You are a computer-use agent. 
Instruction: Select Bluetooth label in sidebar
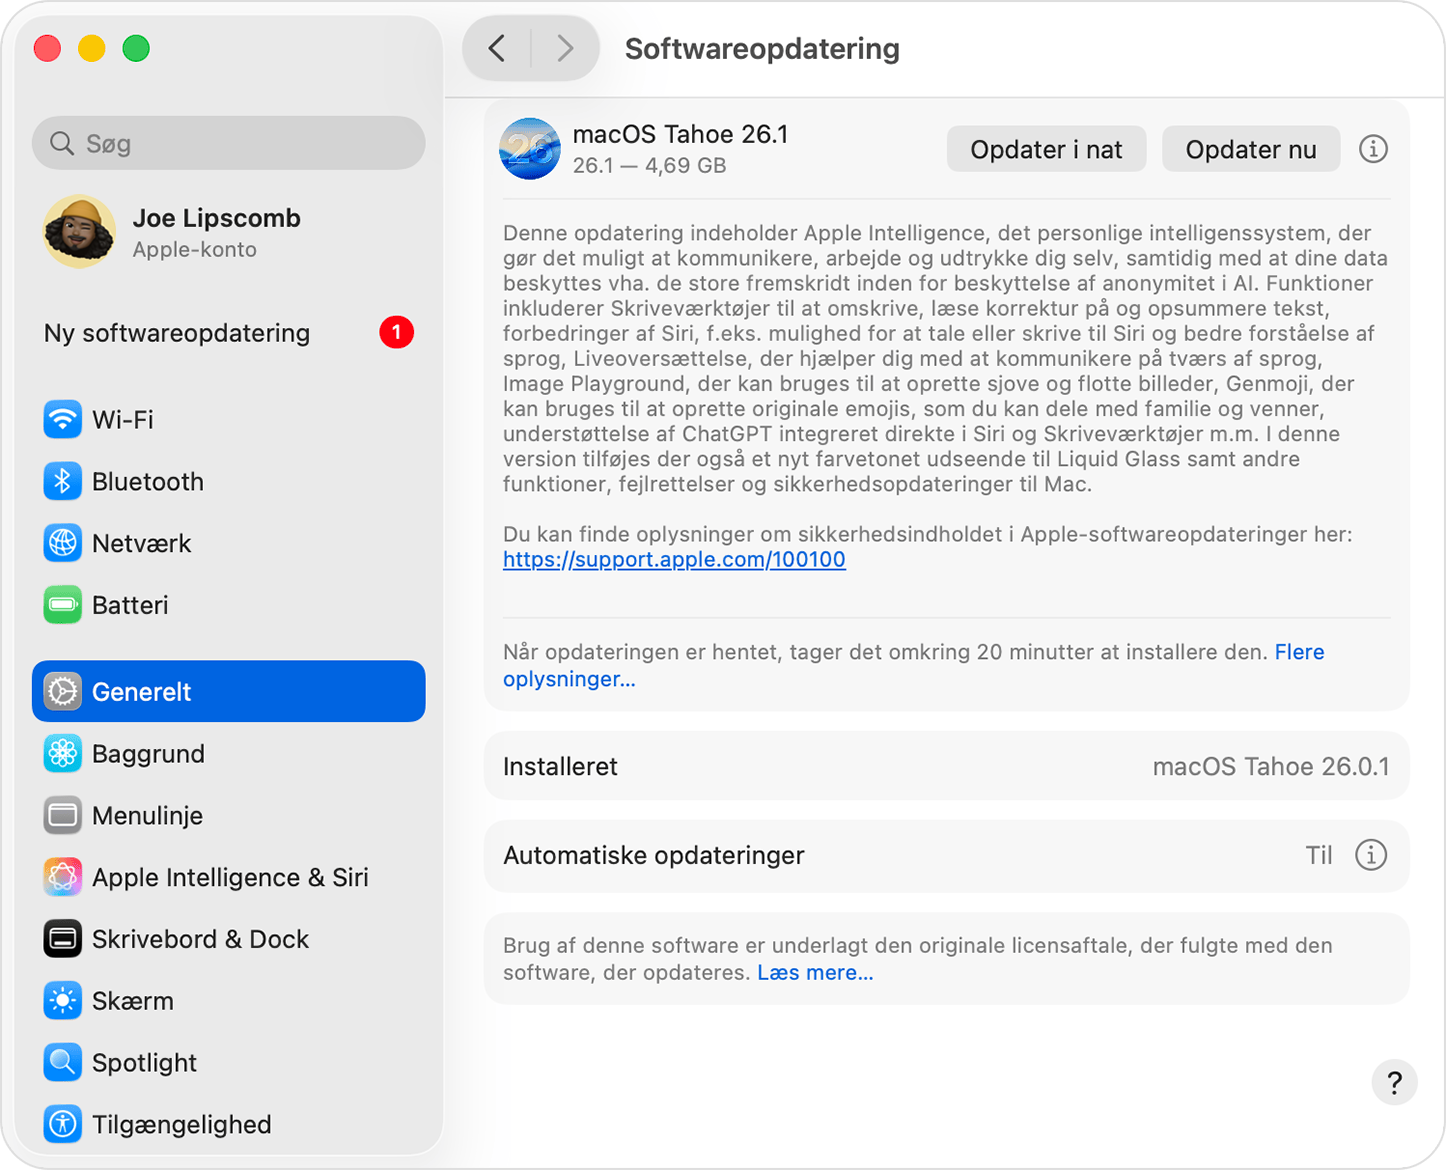[x=148, y=481]
